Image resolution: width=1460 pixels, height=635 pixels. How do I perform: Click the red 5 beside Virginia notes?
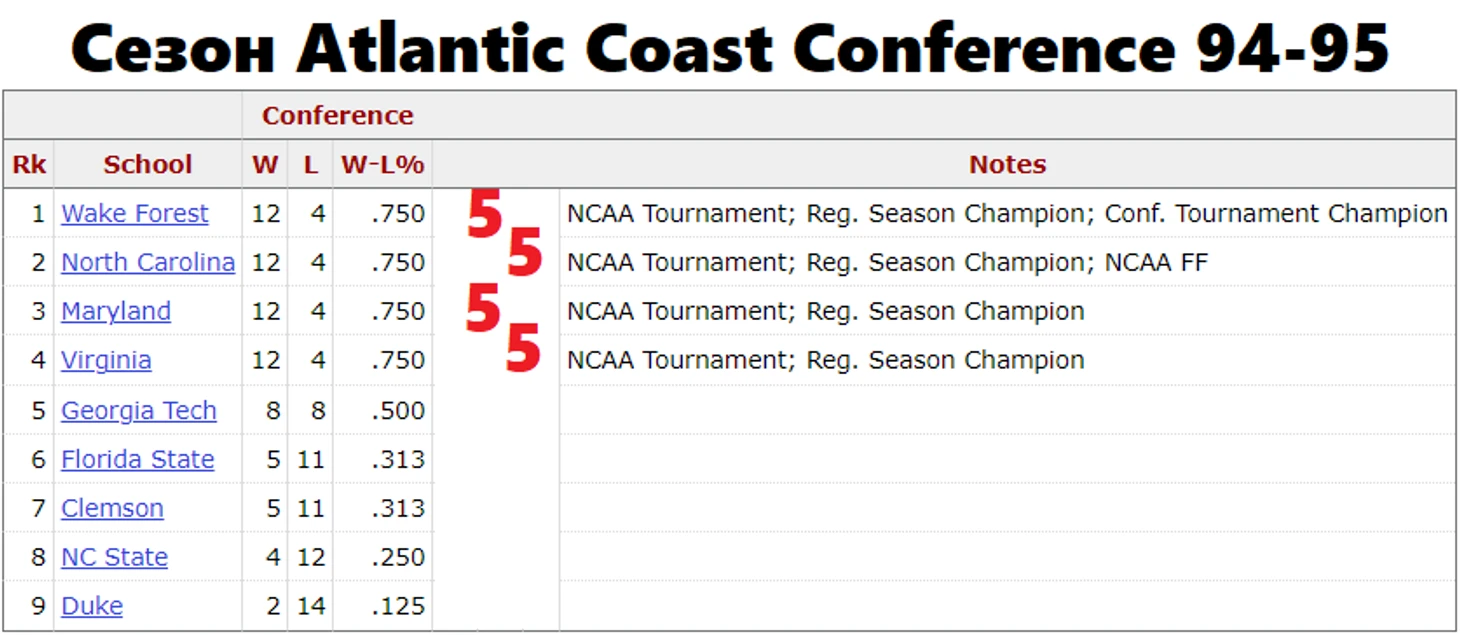523,348
